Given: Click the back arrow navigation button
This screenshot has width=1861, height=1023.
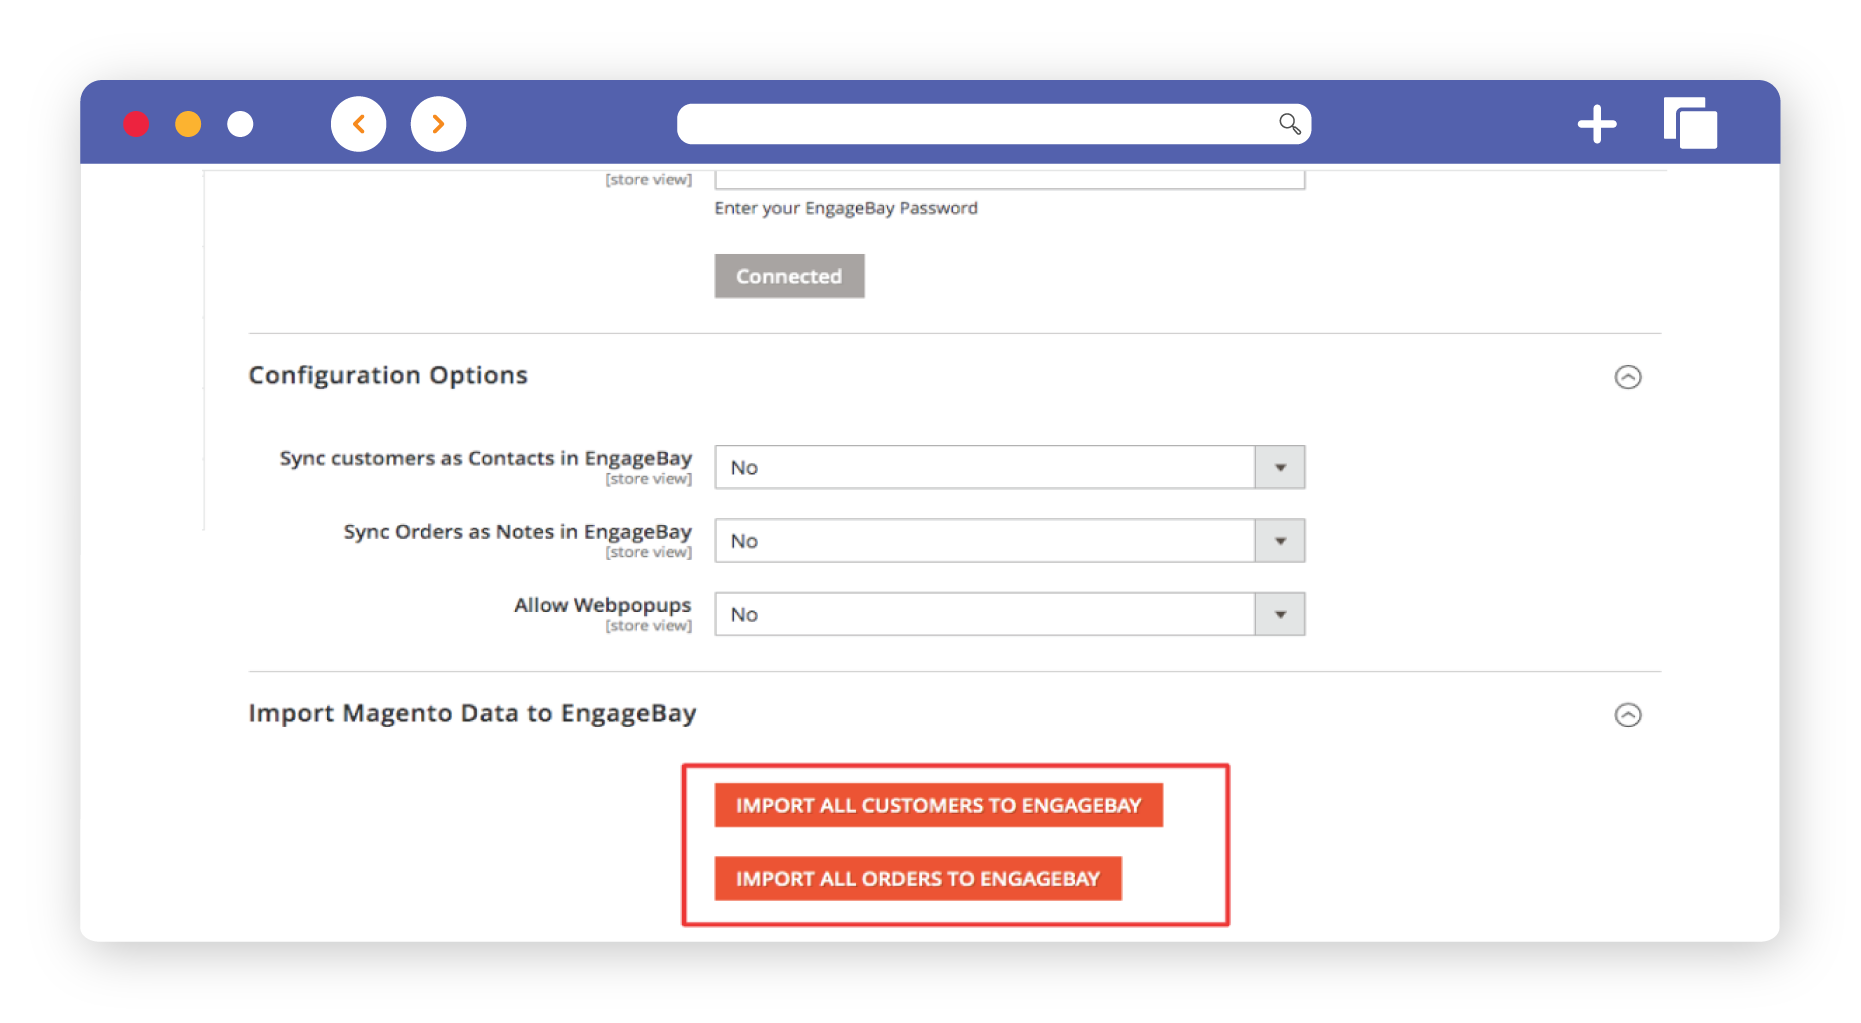Looking at the screenshot, I should pyautogui.click(x=358, y=124).
